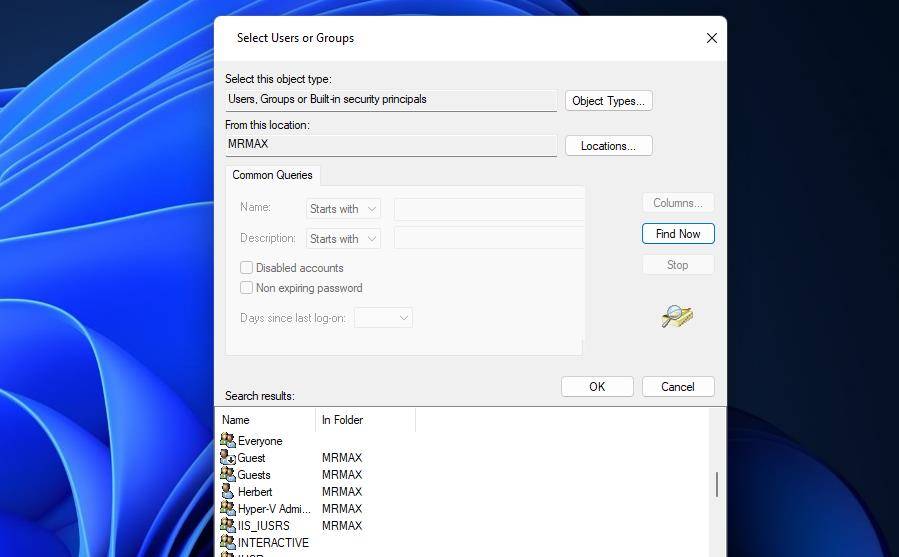The width and height of the screenshot is (899, 557).
Task: Open the Description Starts with dropdown
Action: tap(343, 239)
